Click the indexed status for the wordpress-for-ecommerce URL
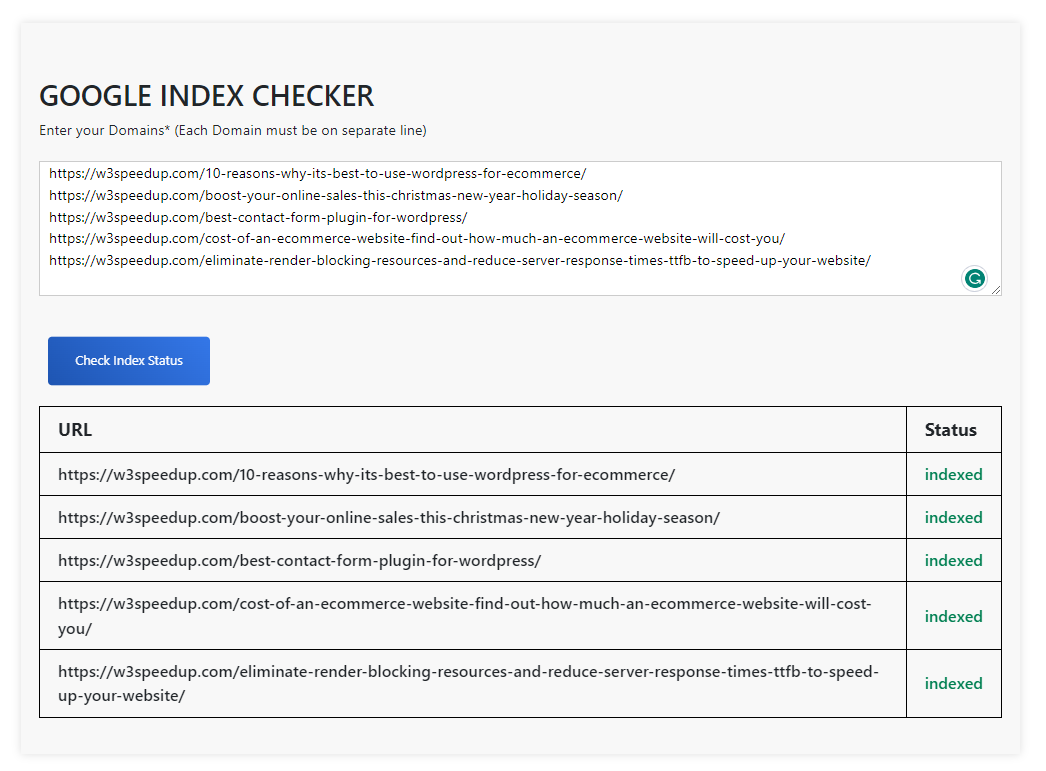The image size is (1046, 771). [953, 474]
